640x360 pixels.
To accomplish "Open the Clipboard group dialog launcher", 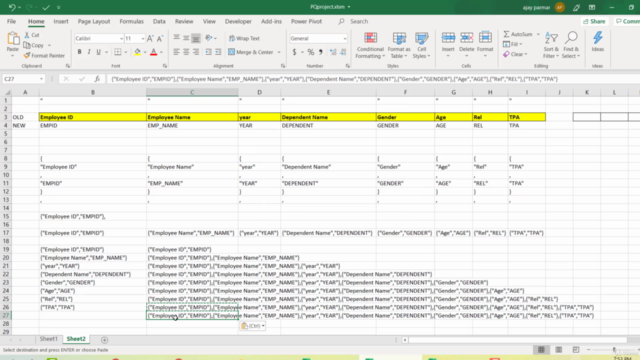I will (68, 66).
